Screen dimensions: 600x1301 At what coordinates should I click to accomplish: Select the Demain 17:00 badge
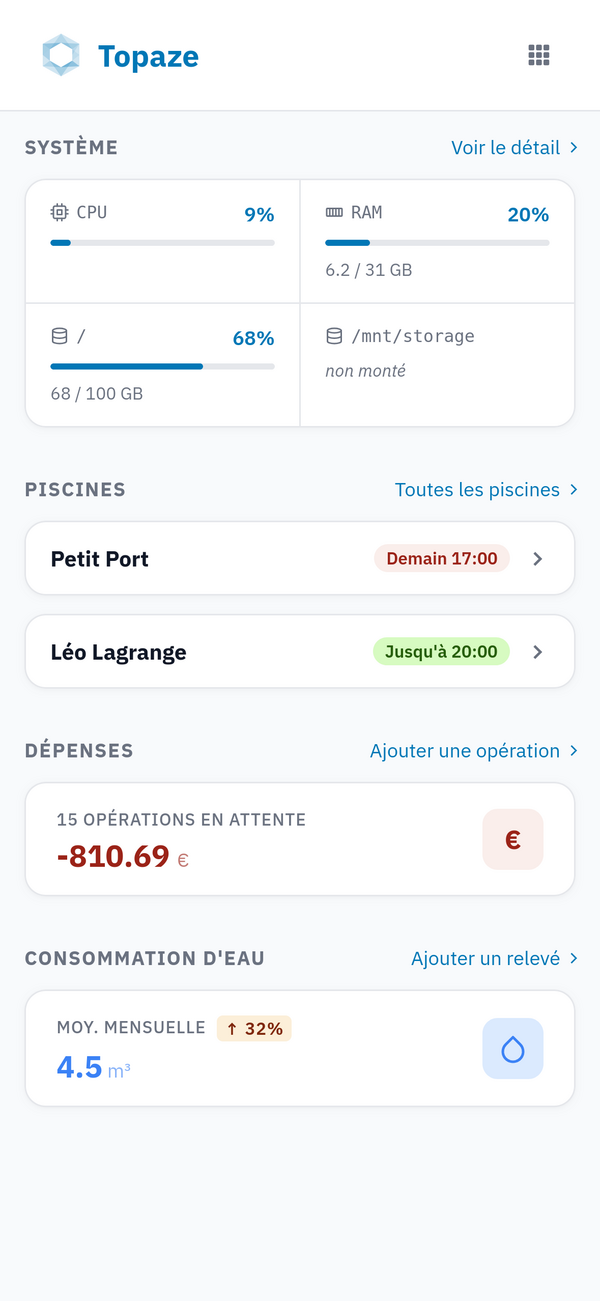(x=442, y=559)
